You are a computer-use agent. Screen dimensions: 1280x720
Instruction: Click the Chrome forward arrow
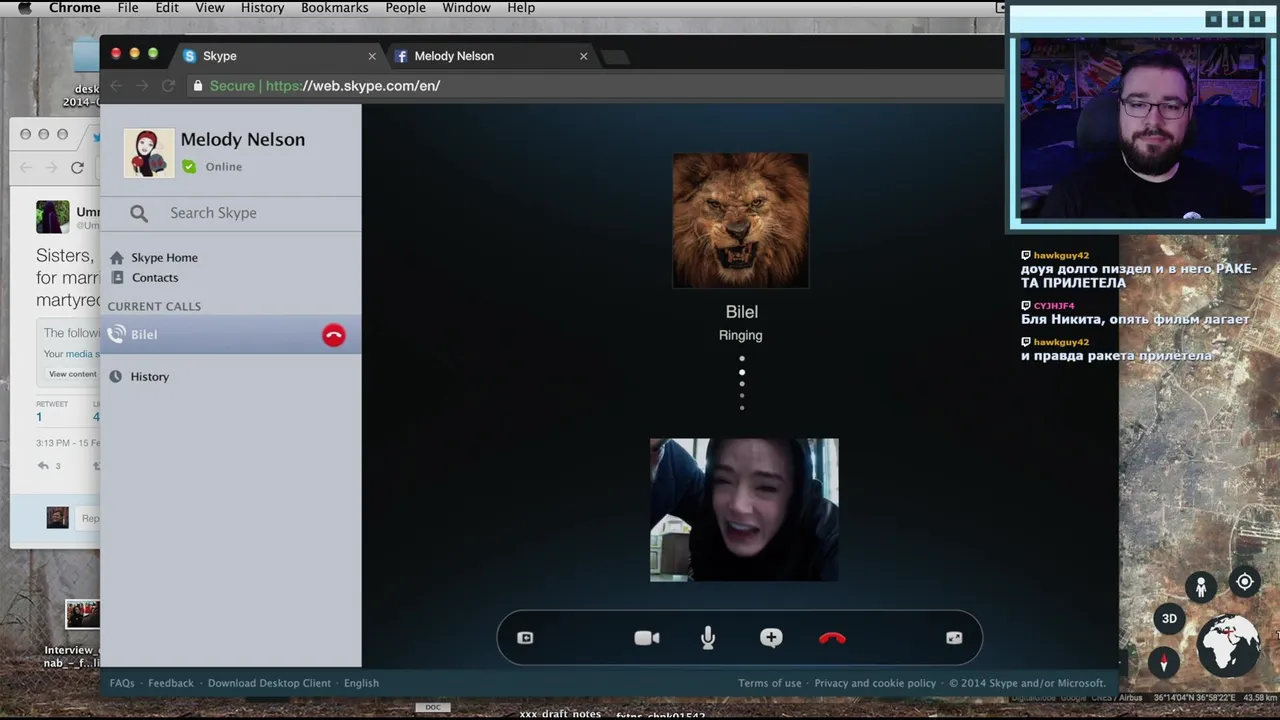(x=142, y=86)
